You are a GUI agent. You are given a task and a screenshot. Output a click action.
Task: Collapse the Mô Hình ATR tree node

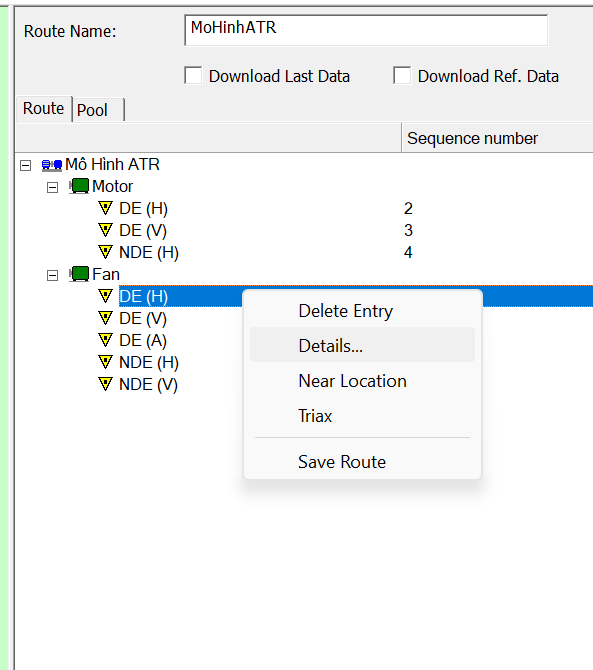[26, 165]
